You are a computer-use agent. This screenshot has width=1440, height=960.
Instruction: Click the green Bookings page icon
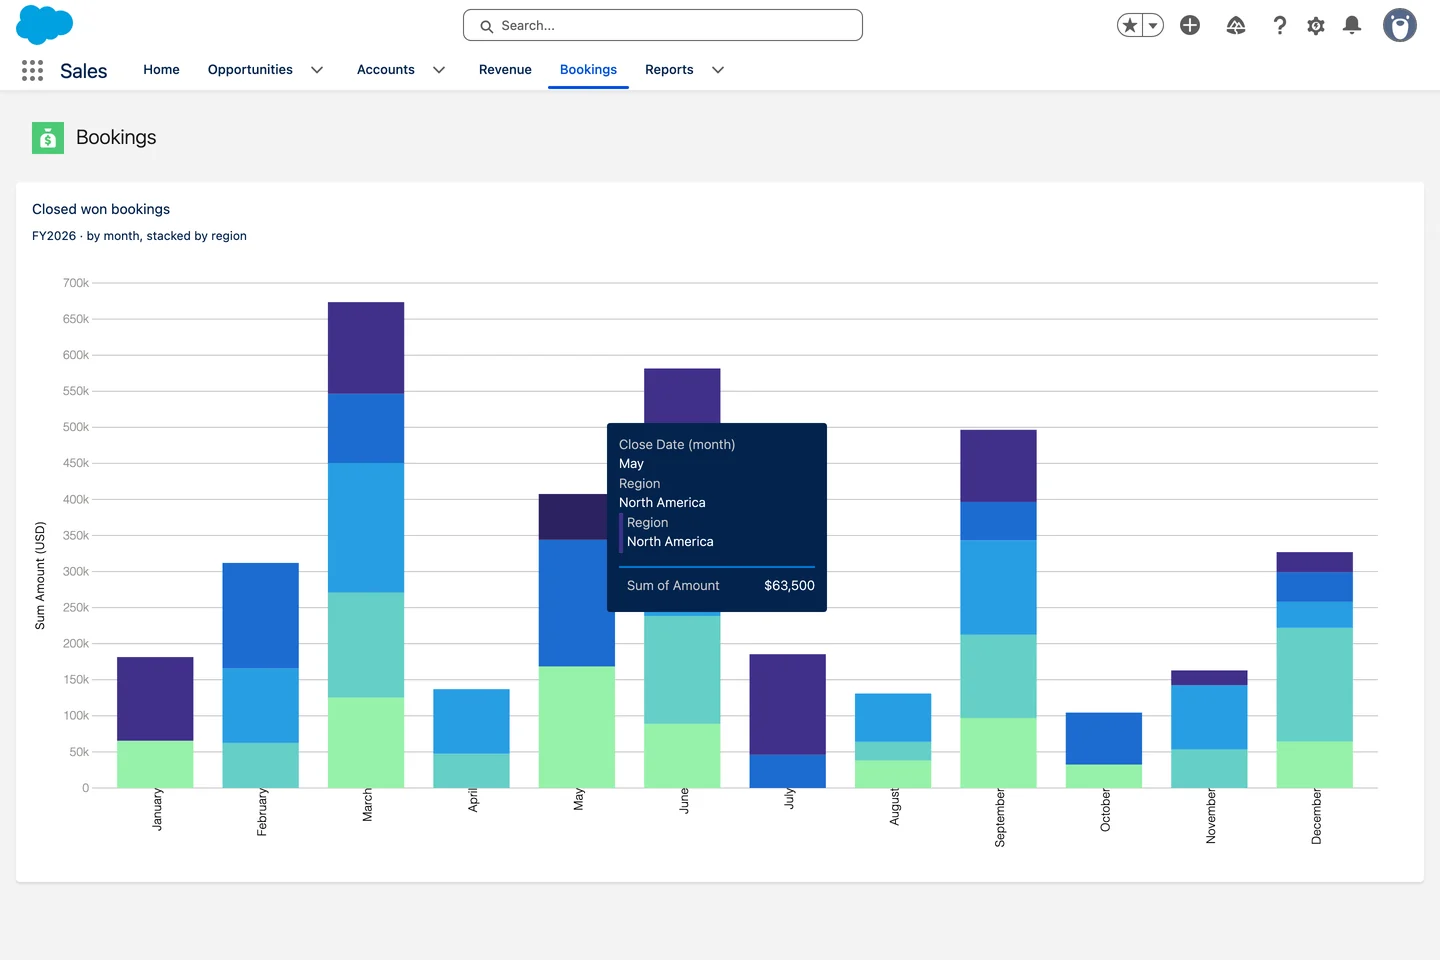coord(48,138)
